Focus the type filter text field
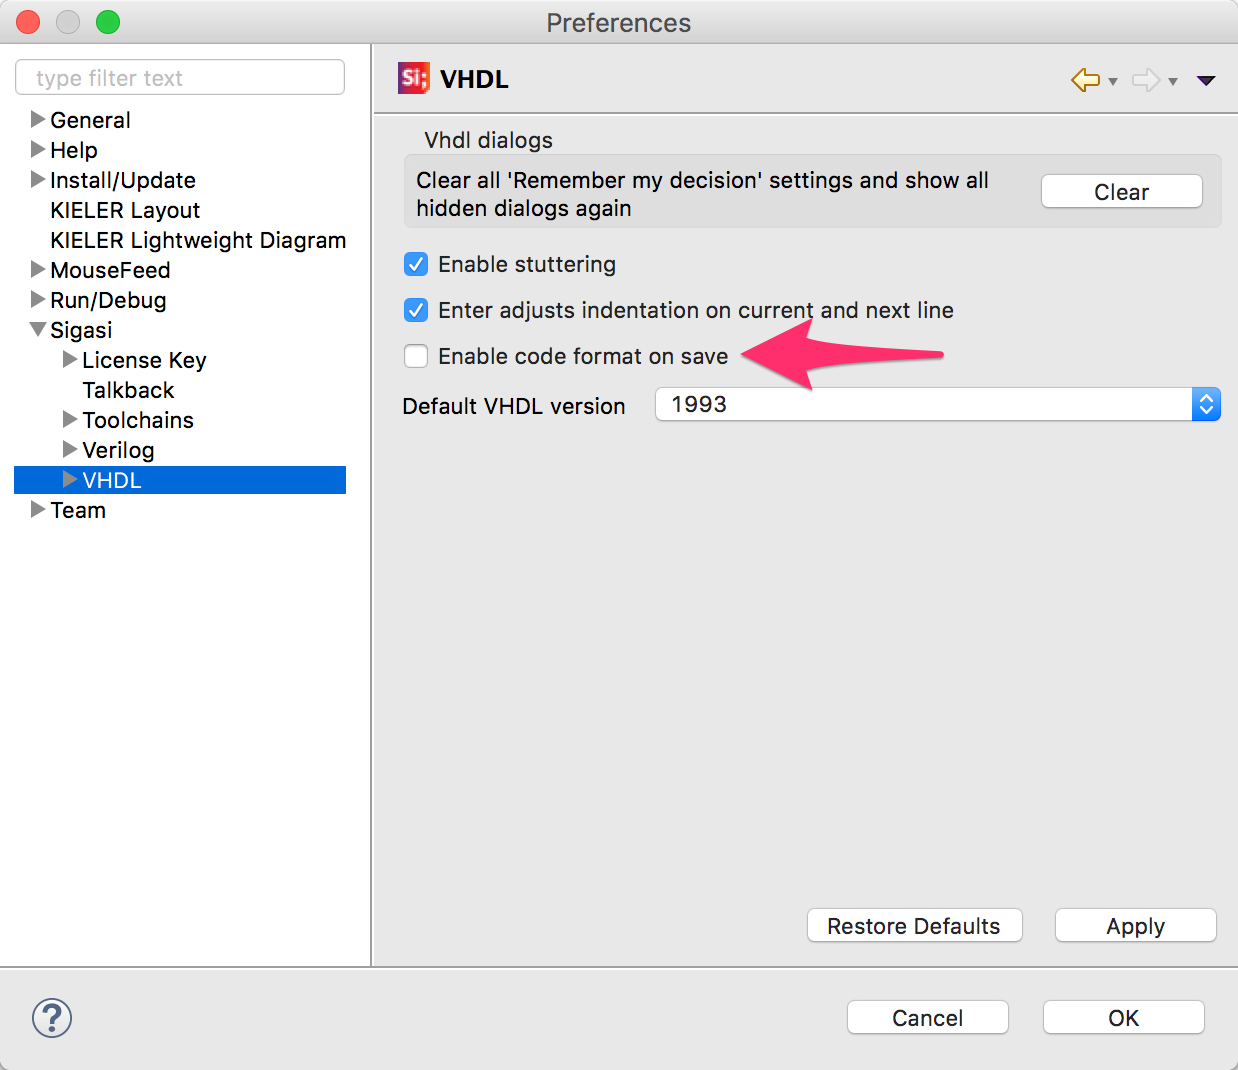Viewport: 1238px width, 1070px height. [x=180, y=78]
